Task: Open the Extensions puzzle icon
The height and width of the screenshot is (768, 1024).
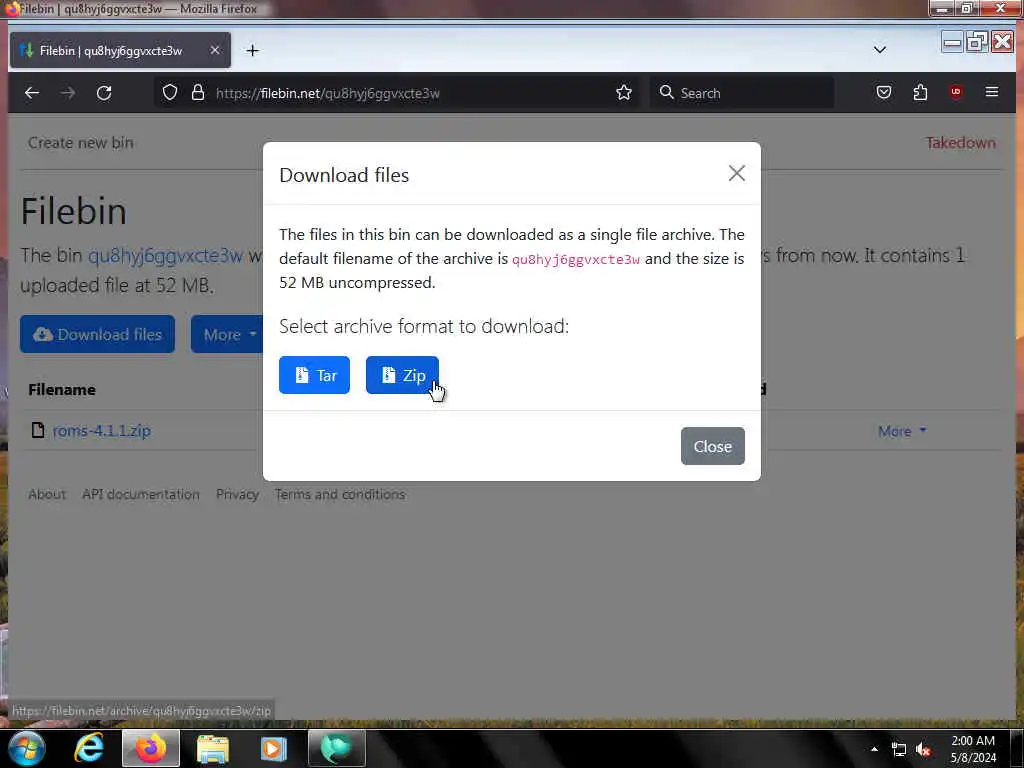Action: coord(920,92)
